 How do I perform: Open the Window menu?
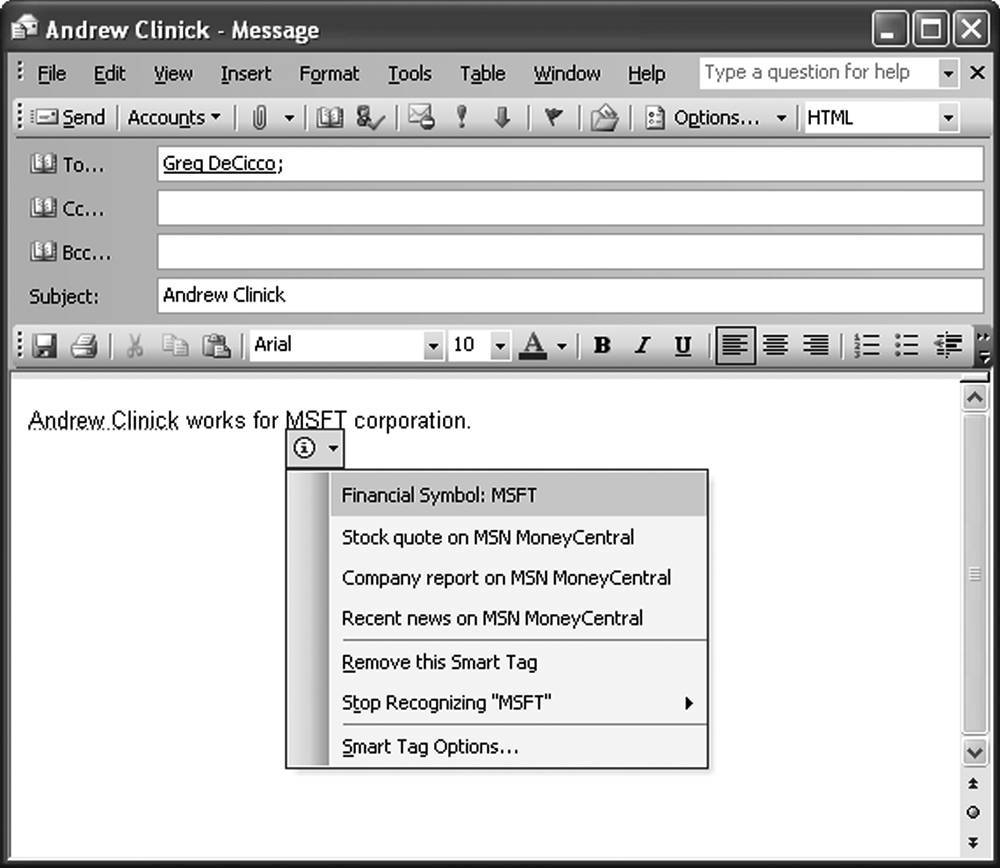[567, 74]
